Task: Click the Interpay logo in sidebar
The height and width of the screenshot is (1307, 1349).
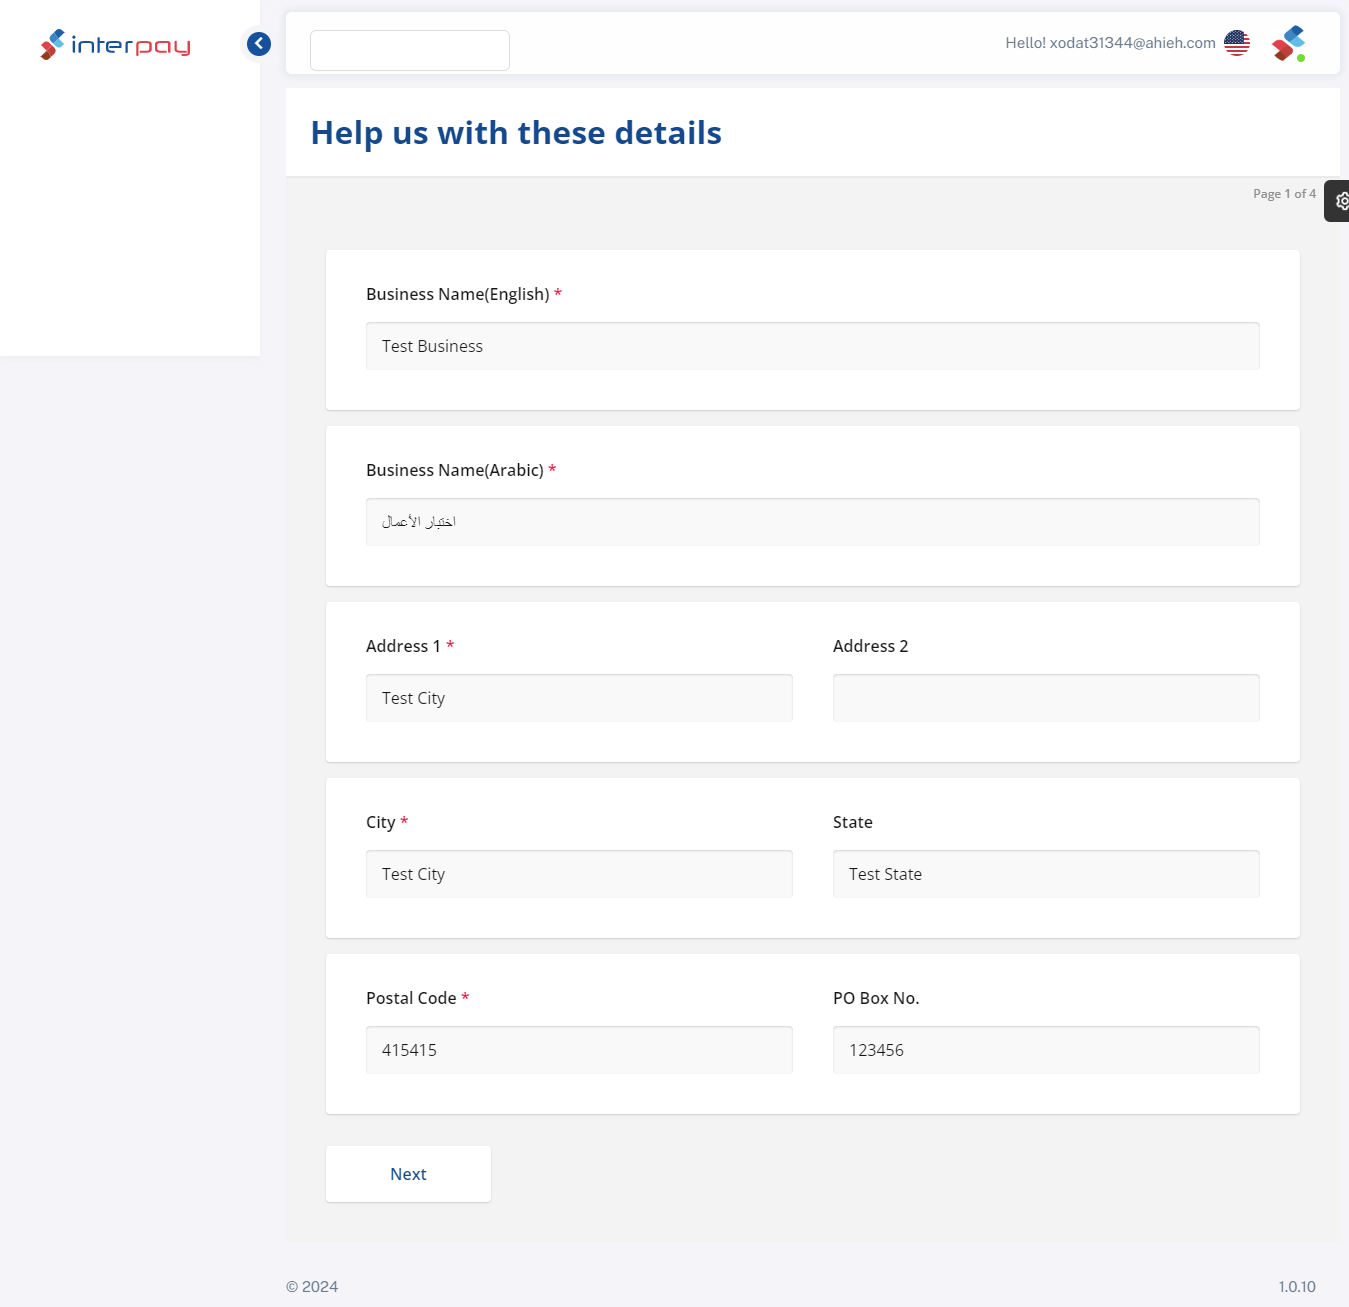Action: click(116, 45)
